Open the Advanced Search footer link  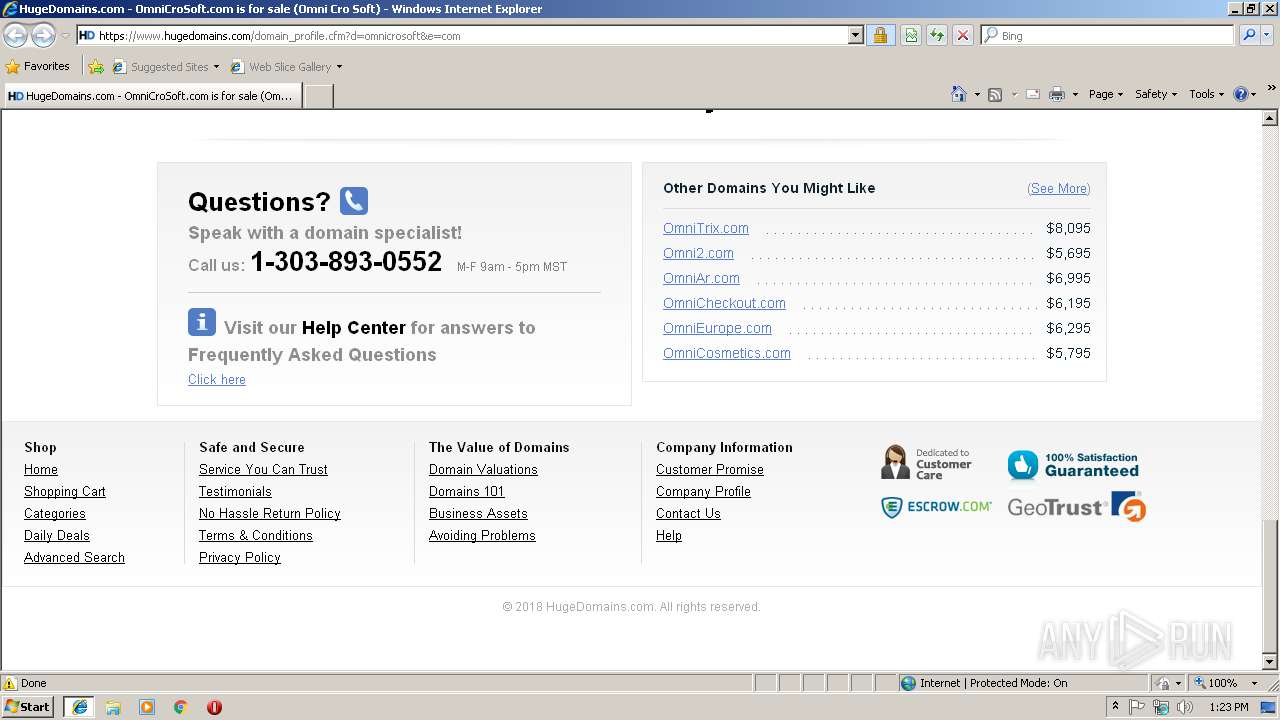(74, 557)
